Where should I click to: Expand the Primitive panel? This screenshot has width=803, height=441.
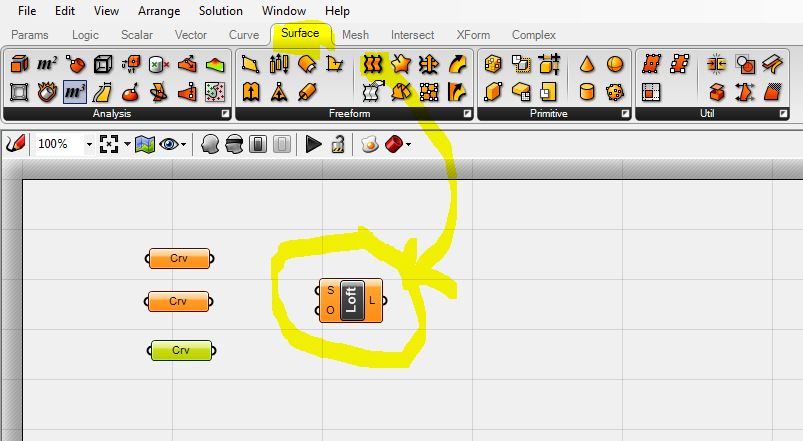tap(625, 114)
